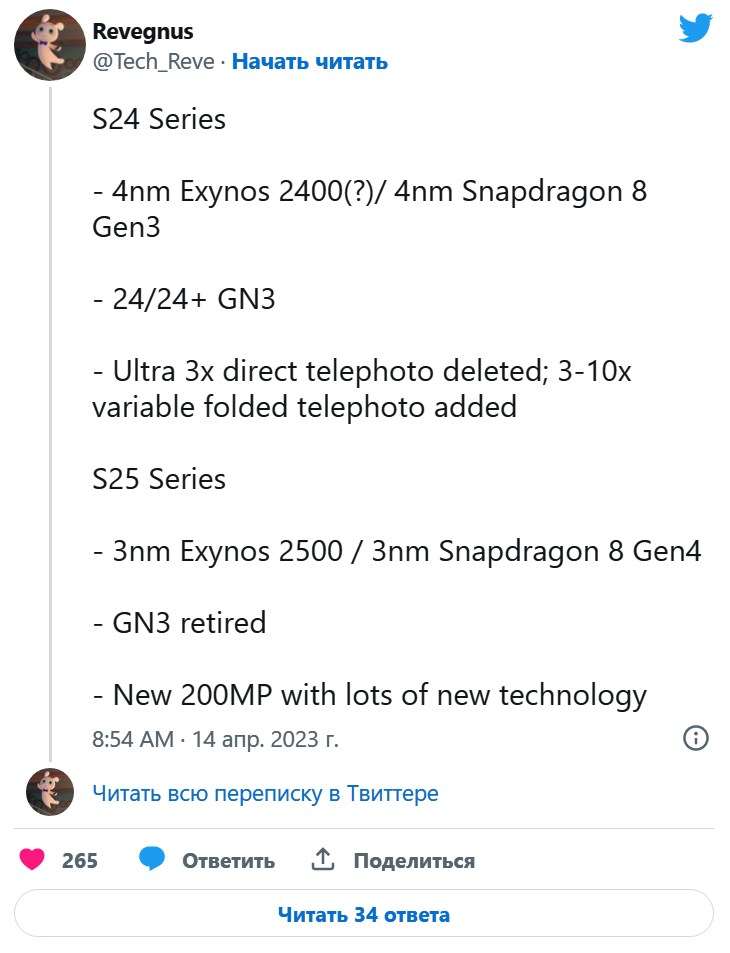Click the Twitter bird logo
Image resolution: width=730 pixels, height=953 pixels.
(x=695, y=28)
